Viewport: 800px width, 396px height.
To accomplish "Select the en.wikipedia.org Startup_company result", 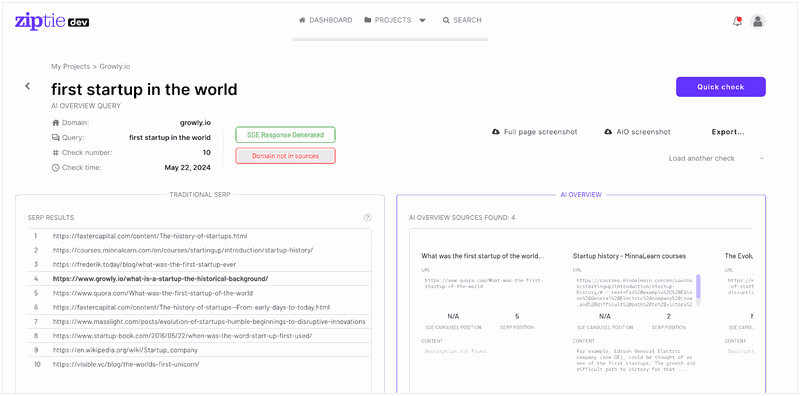I will coord(199,350).
